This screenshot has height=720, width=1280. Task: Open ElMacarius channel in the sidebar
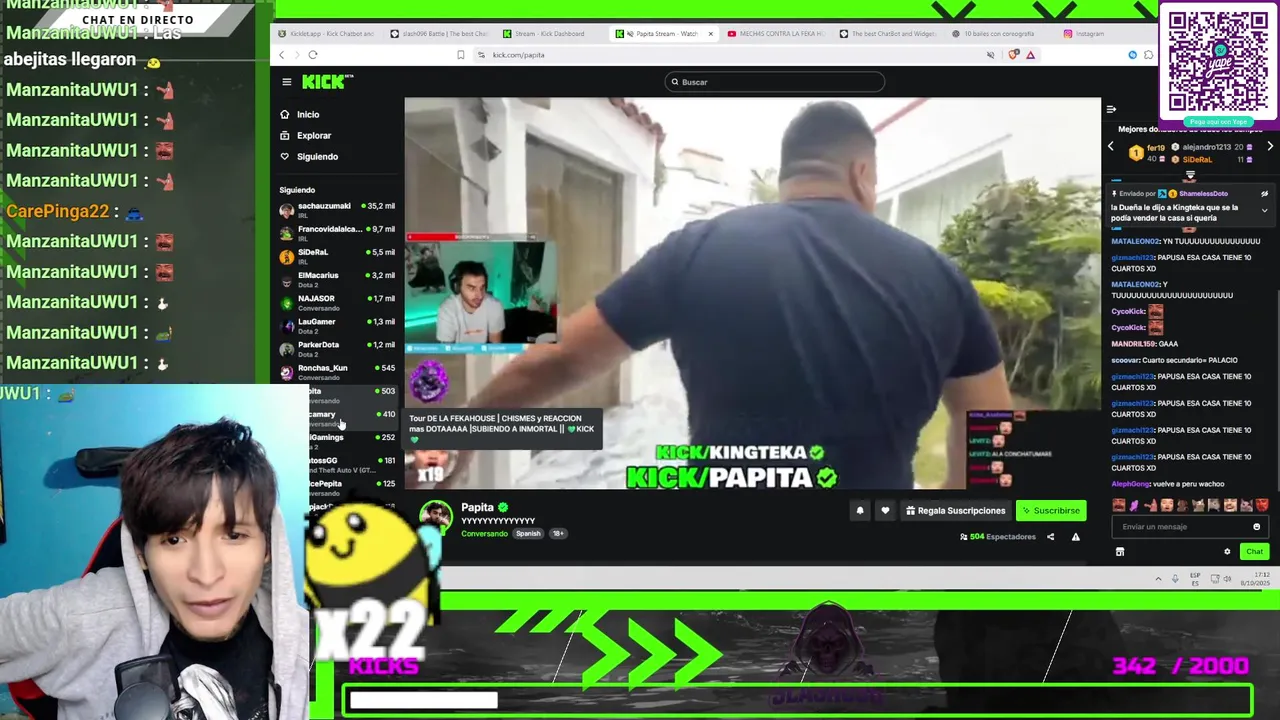[337, 279]
